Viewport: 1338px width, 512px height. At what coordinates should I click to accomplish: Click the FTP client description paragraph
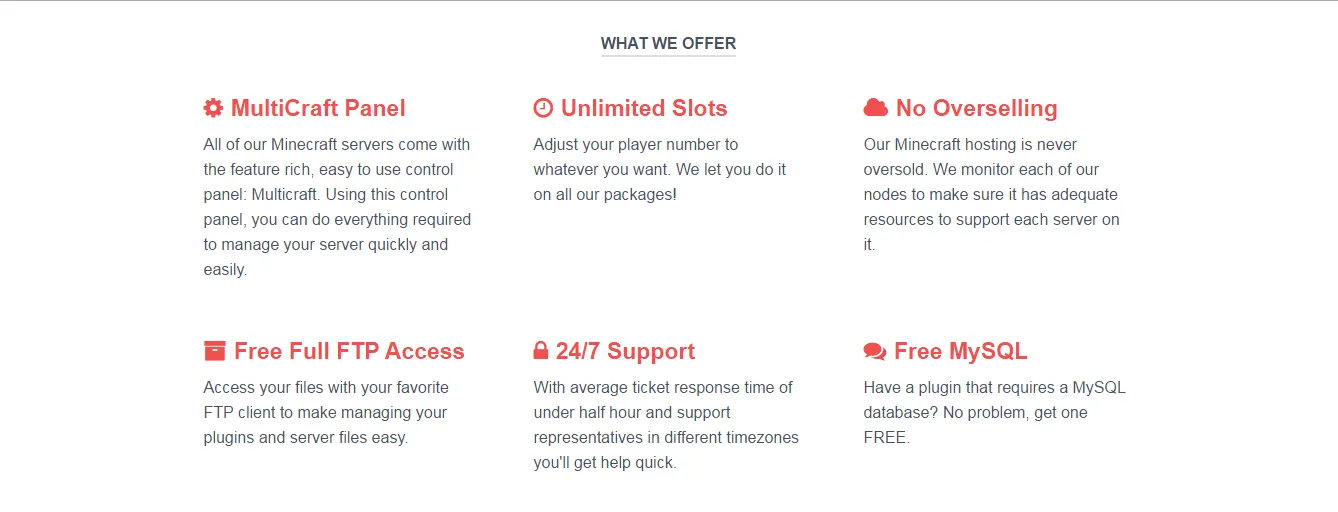(x=325, y=412)
